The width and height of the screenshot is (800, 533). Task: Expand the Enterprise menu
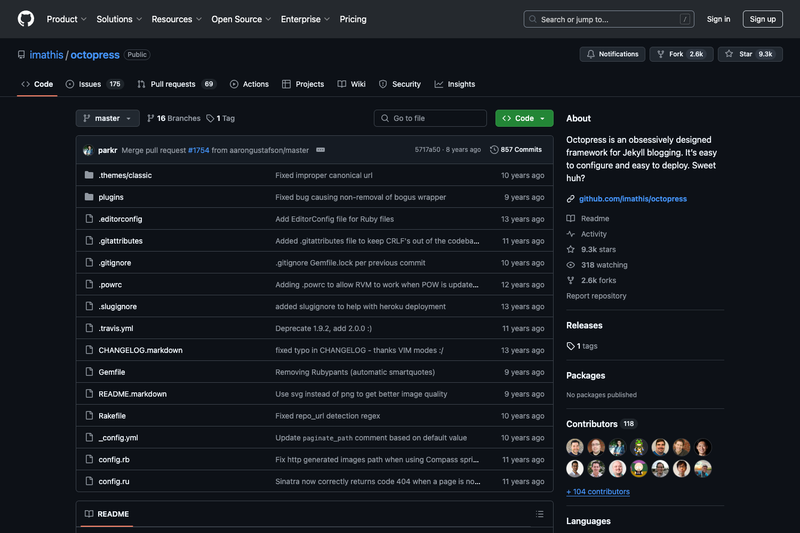point(305,19)
